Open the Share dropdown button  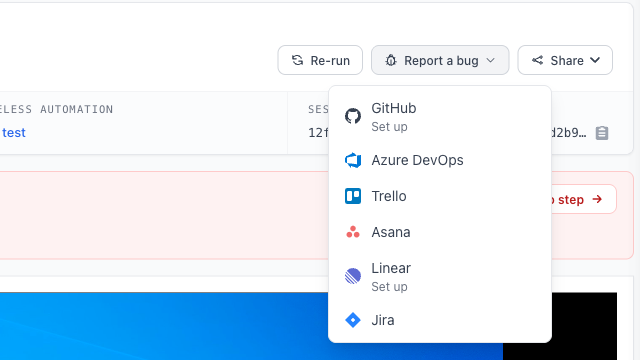pos(565,60)
